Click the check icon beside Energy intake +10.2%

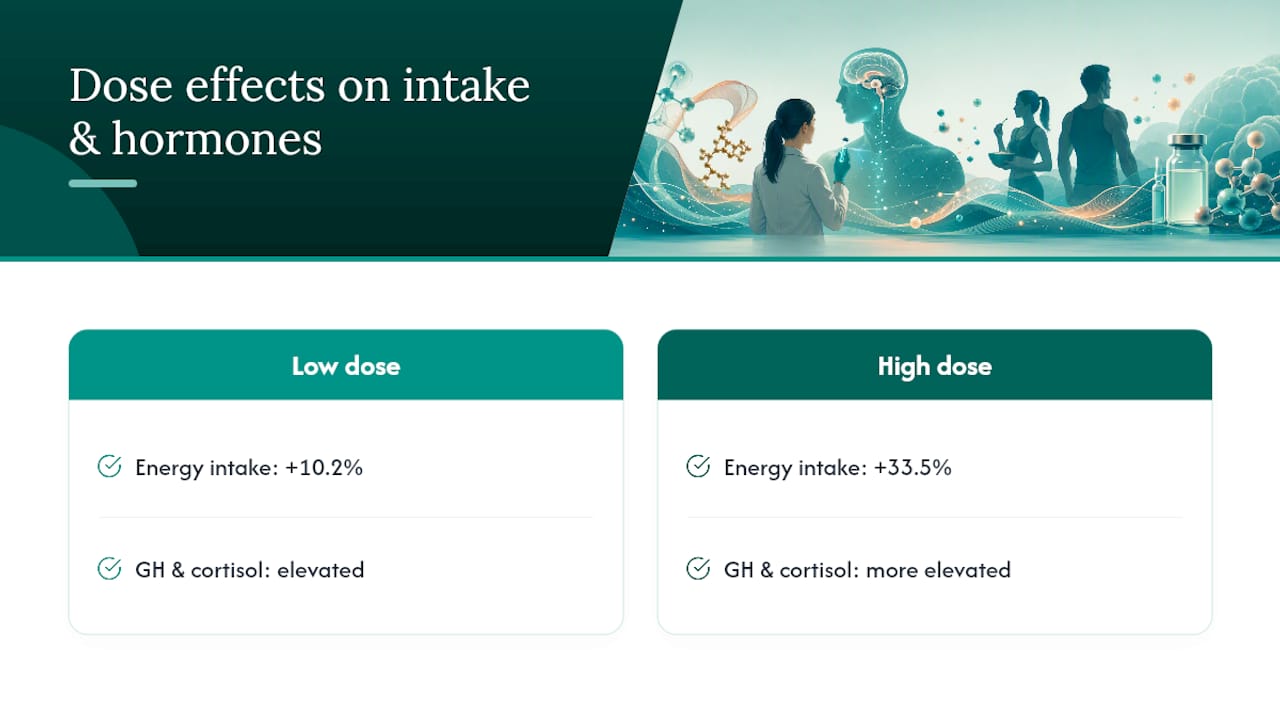(109, 467)
